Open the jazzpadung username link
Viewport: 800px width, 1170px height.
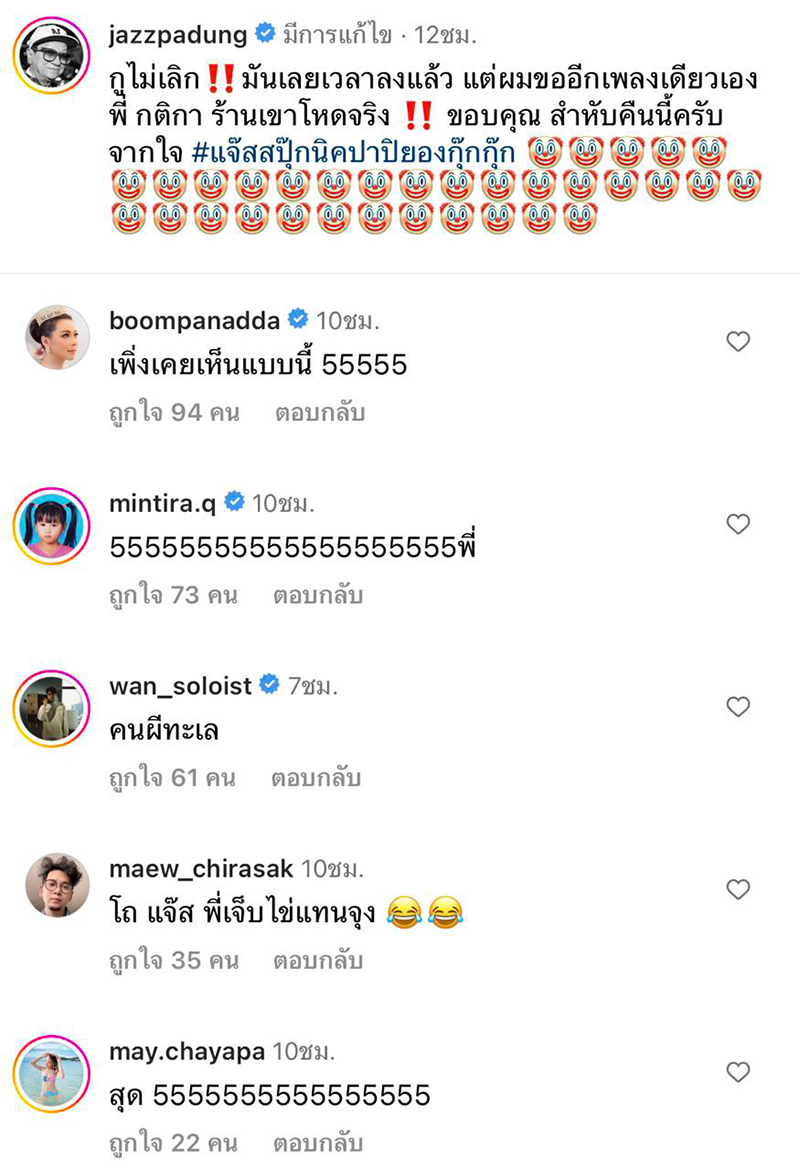click(176, 35)
